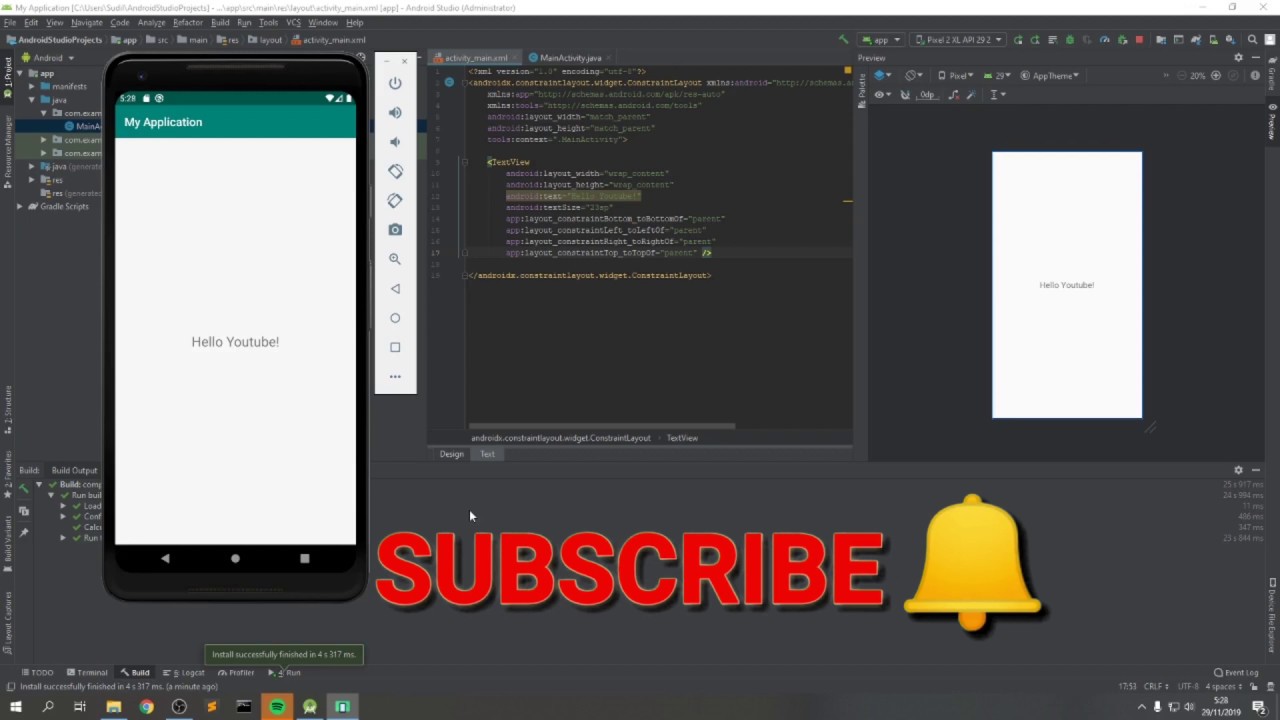Click Hello Youtube text in layout preview
This screenshot has width=1280, height=720.
pyautogui.click(x=1066, y=285)
